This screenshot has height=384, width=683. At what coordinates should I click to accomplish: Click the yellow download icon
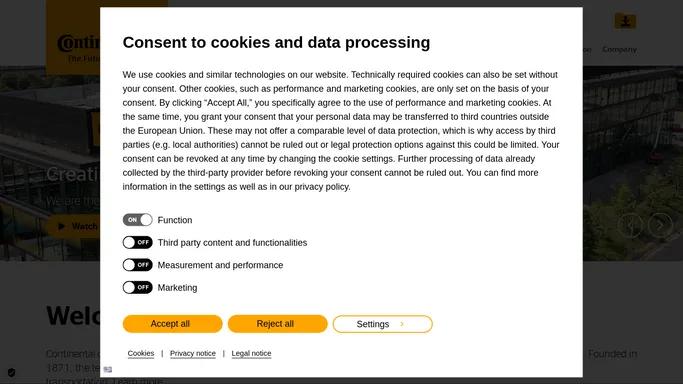coord(625,21)
